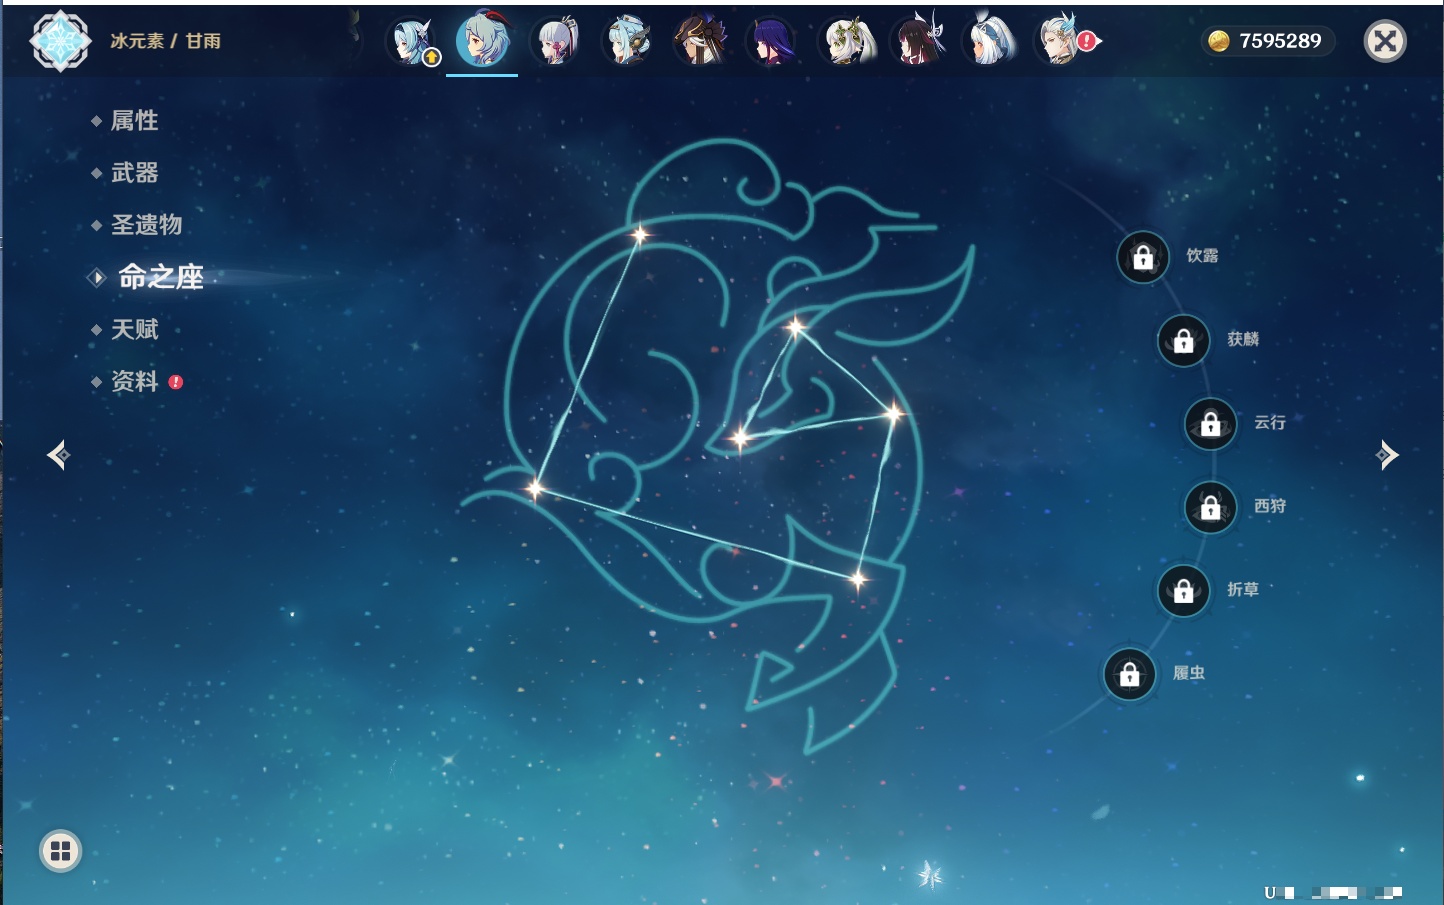Click the Cryo element emblem icon
The image size is (1444, 905).
(60, 41)
